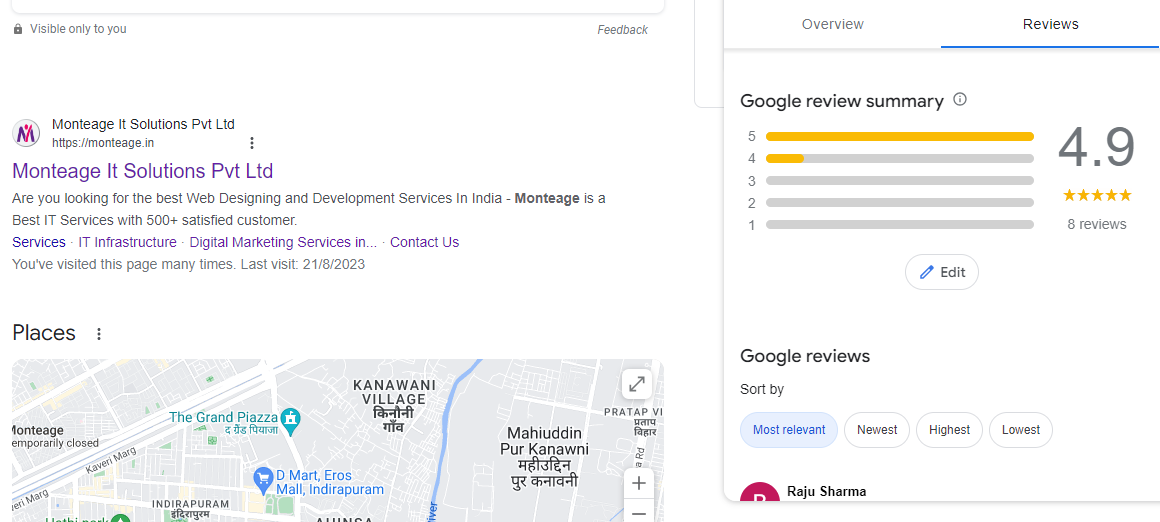This screenshot has width=1160, height=522.
Task: Click the 4-star rating bar
Action: [x=900, y=158]
